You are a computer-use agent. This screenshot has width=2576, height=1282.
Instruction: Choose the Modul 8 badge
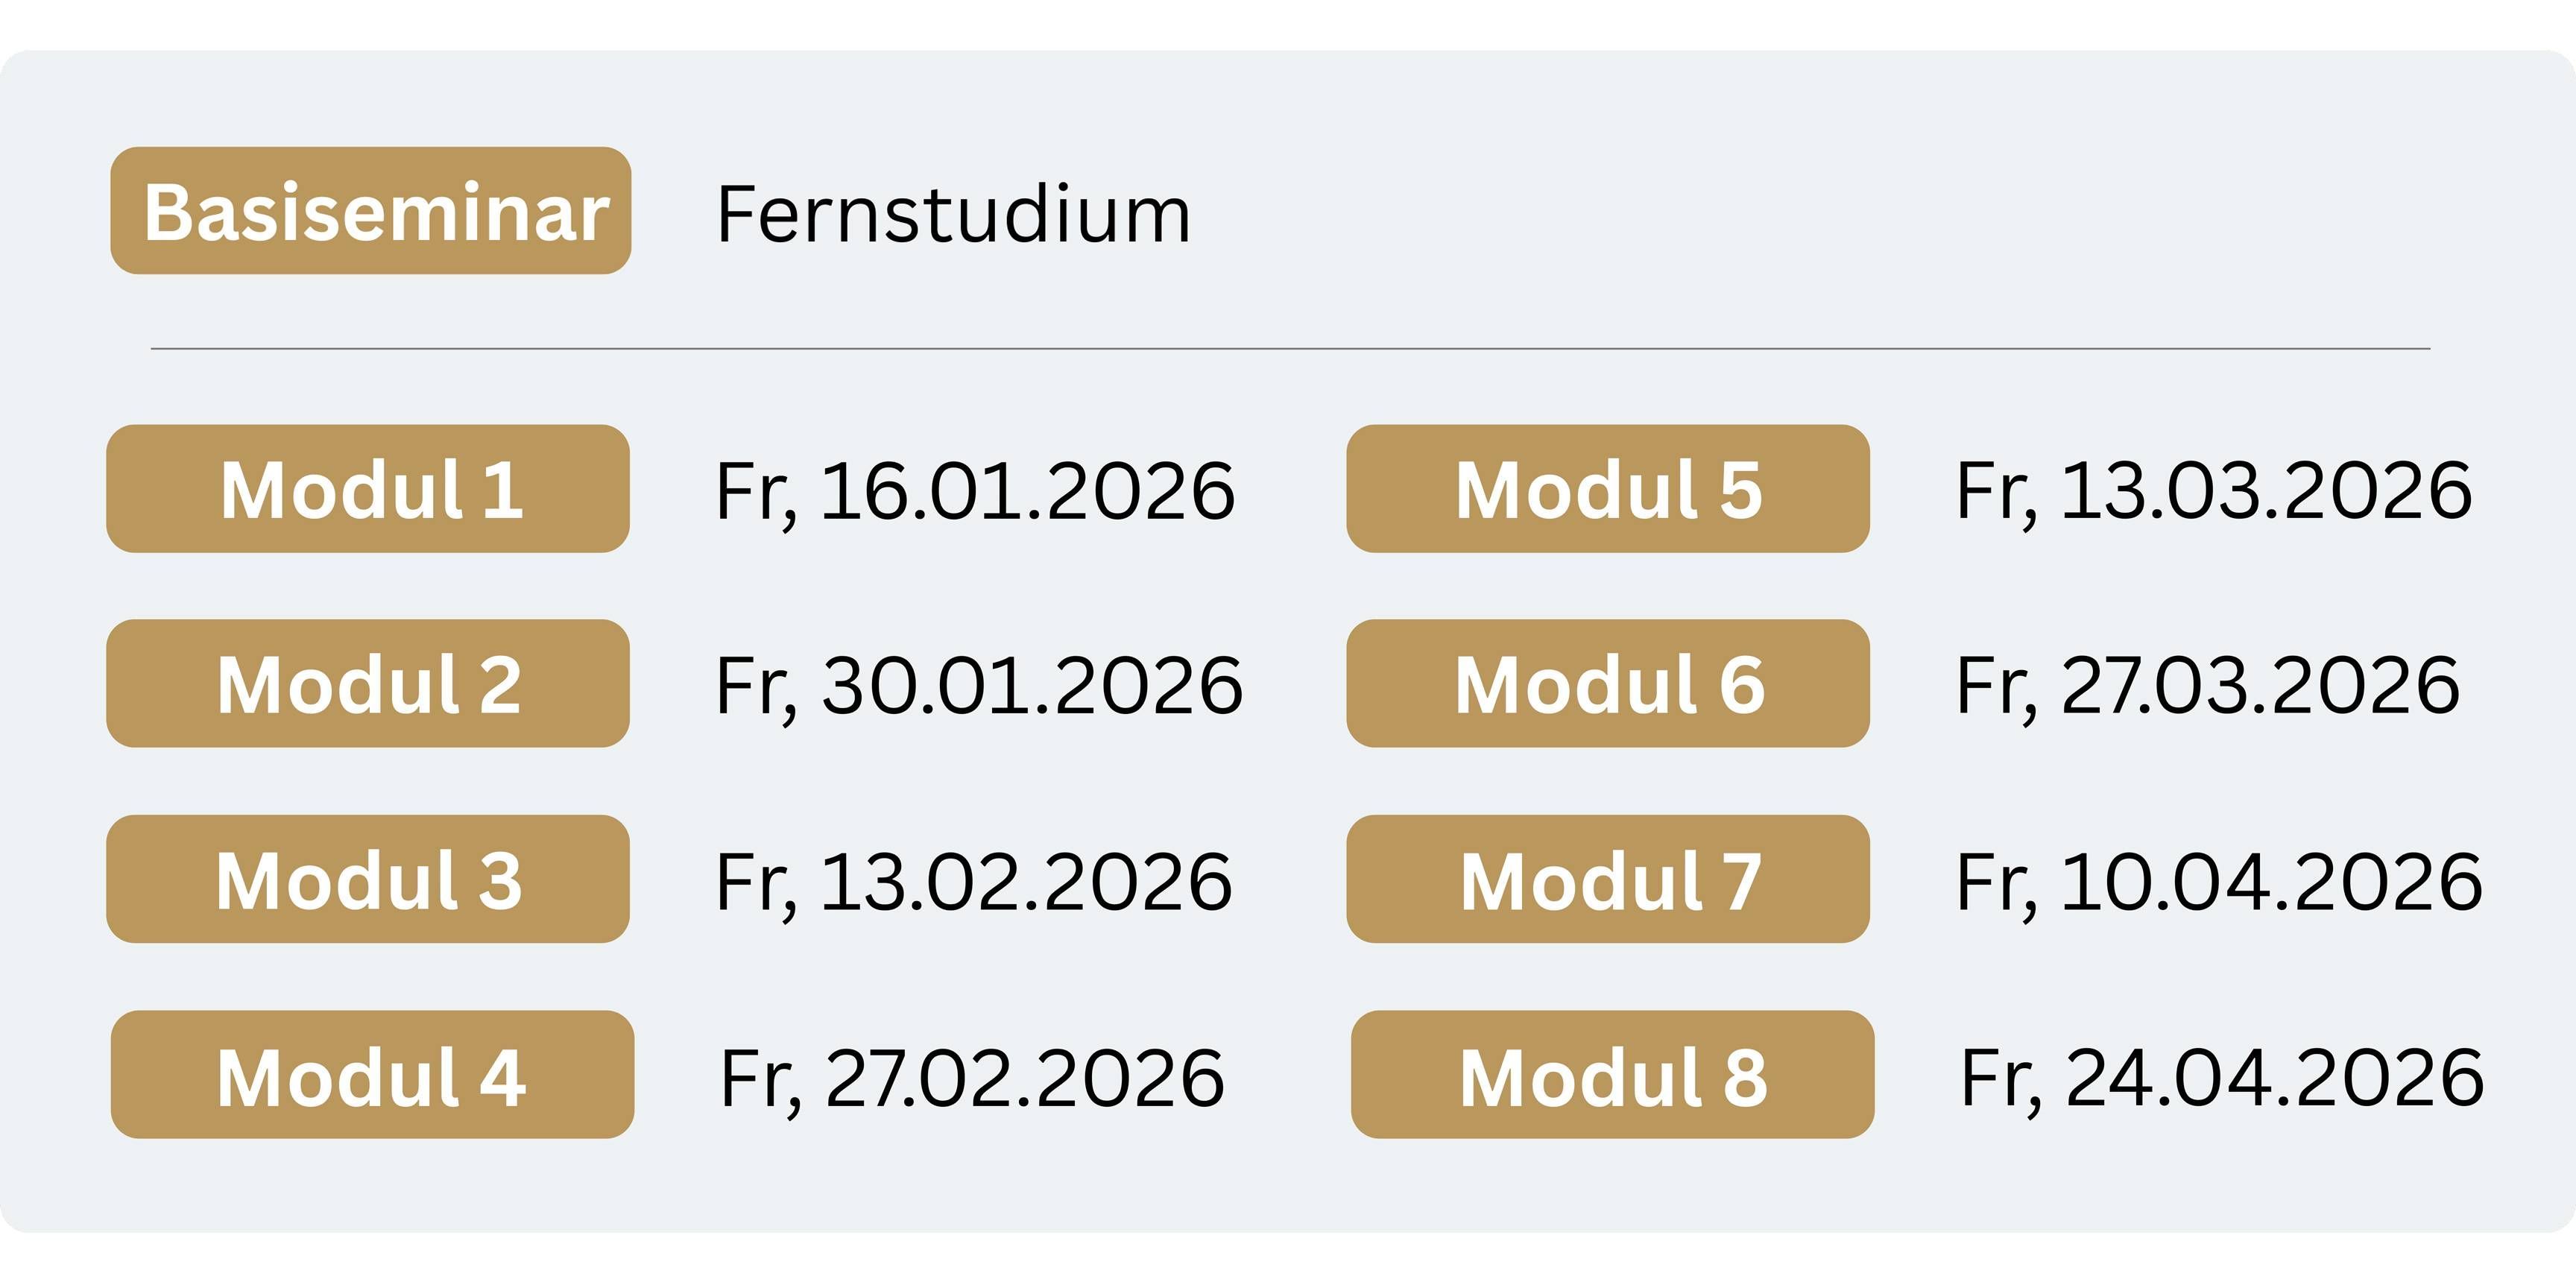coord(1612,1075)
